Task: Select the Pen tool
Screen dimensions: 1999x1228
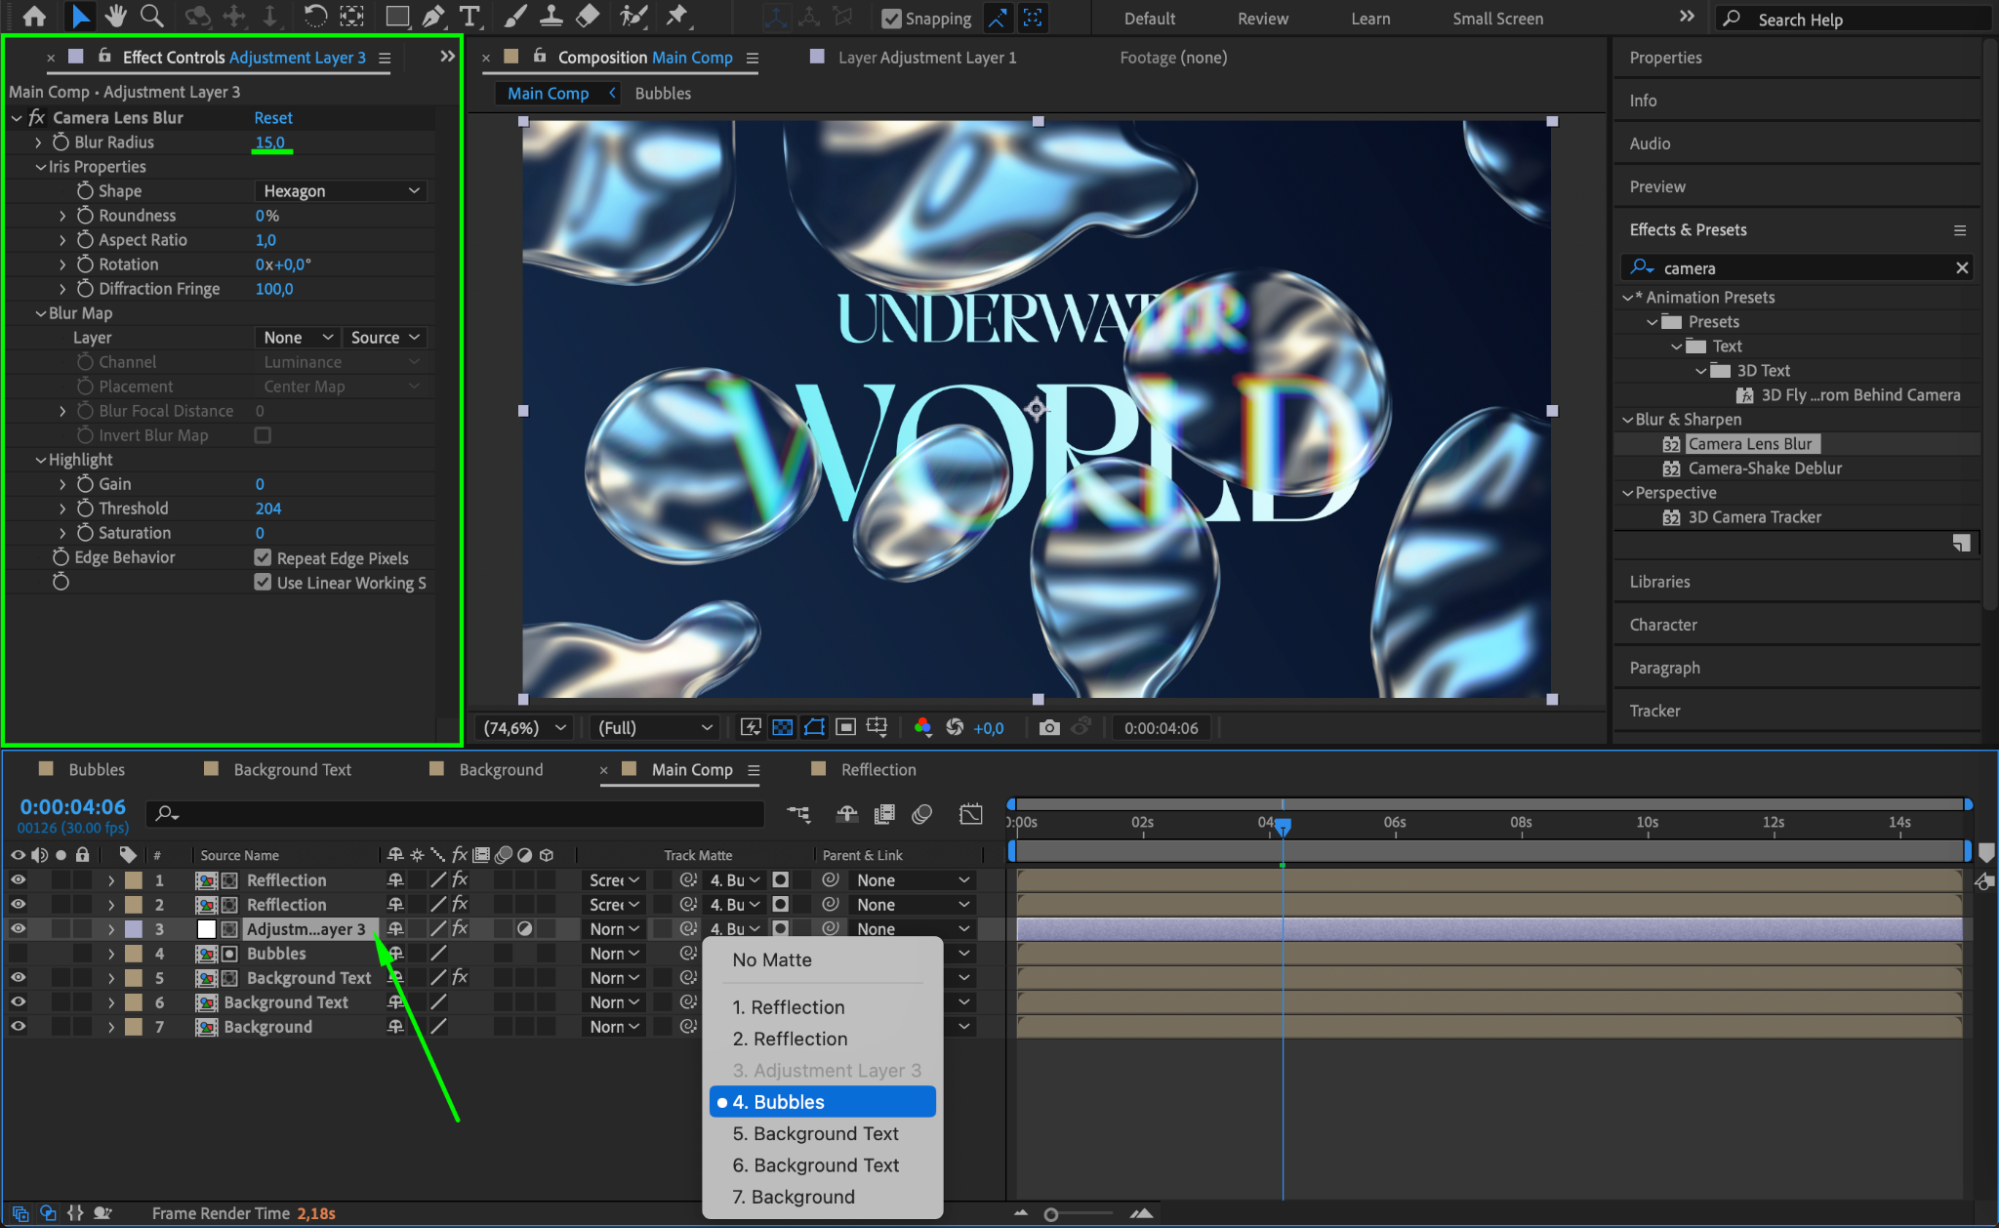Action: (433, 16)
